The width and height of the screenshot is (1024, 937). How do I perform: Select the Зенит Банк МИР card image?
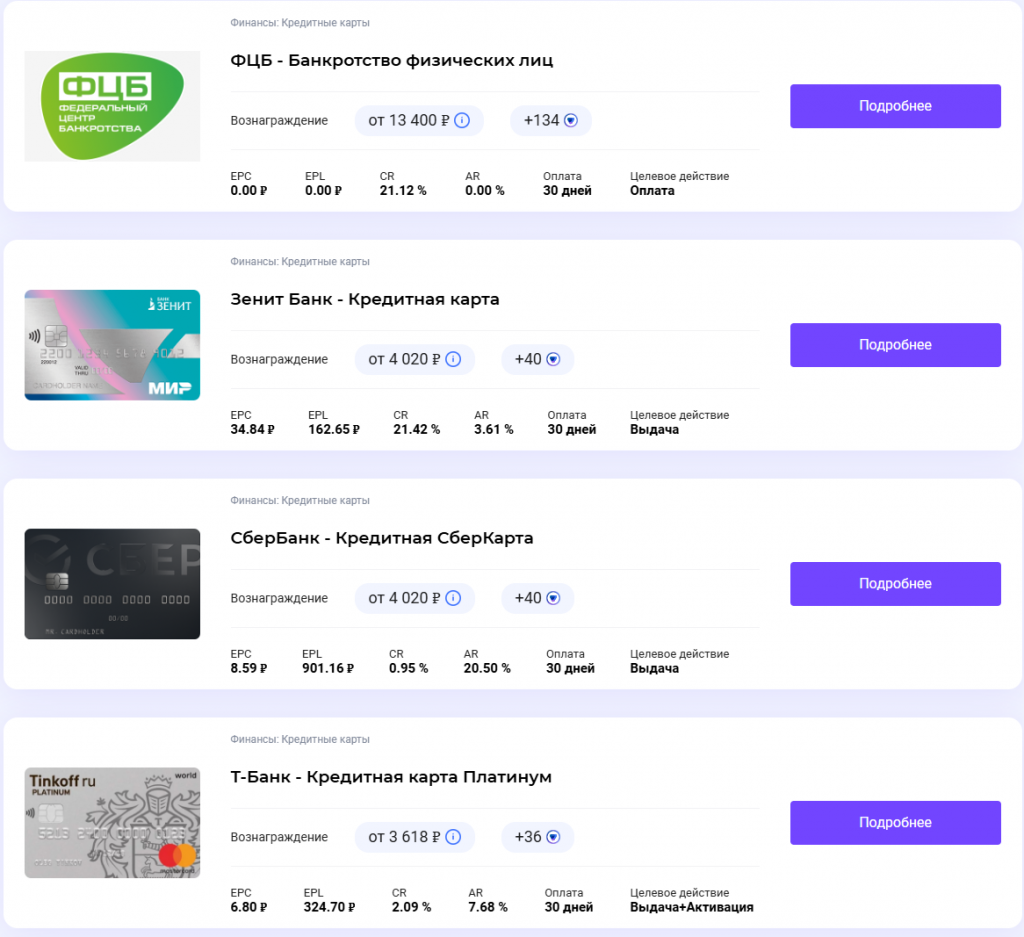pyautogui.click(x=111, y=344)
